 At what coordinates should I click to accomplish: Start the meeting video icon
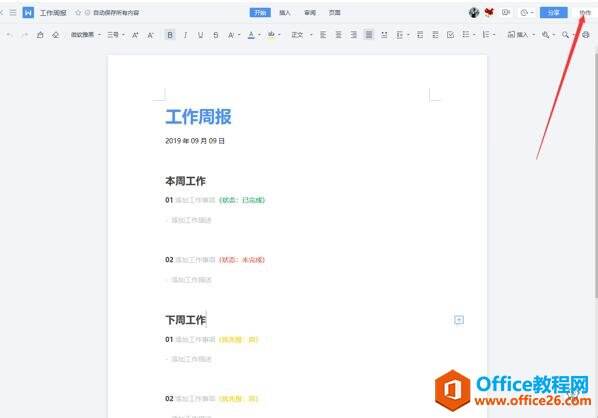pos(506,13)
